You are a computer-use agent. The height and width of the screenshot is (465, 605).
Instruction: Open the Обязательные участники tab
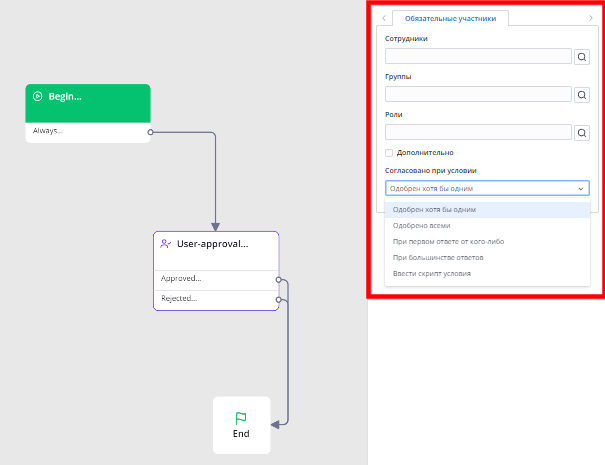pos(450,19)
